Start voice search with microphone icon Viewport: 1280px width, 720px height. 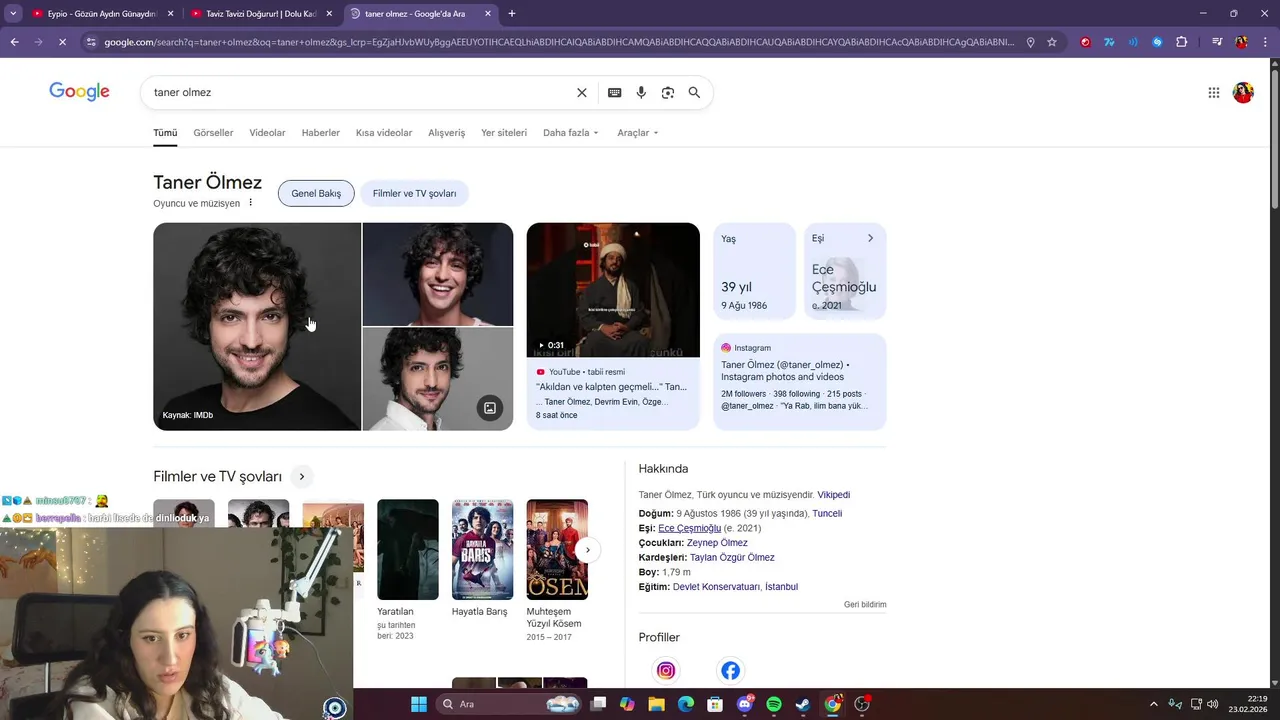(x=641, y=92)
